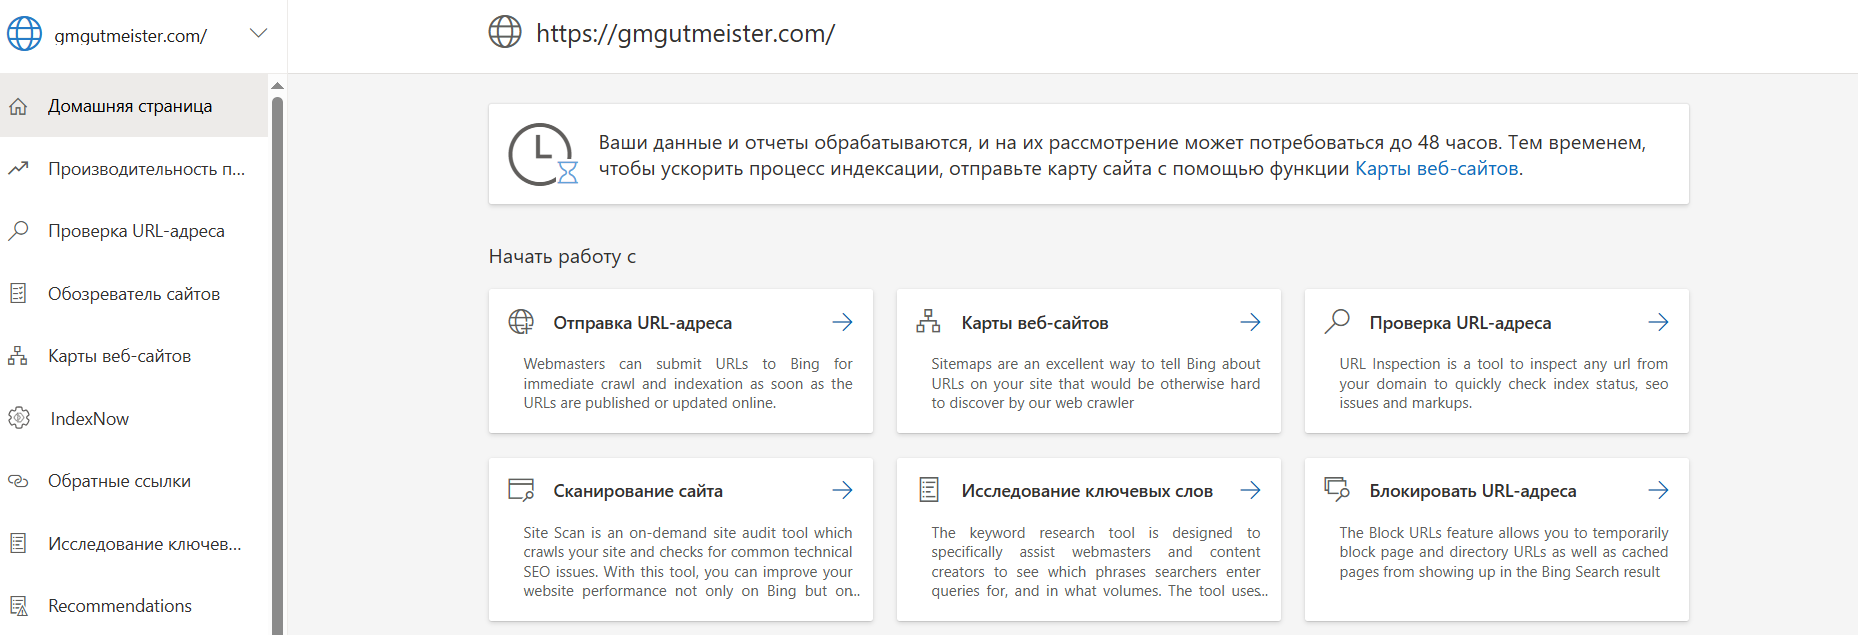1858x635 pixels.
Task: Click the Sitemaps are an excellent way description
Action: [x=1096, y=384]
